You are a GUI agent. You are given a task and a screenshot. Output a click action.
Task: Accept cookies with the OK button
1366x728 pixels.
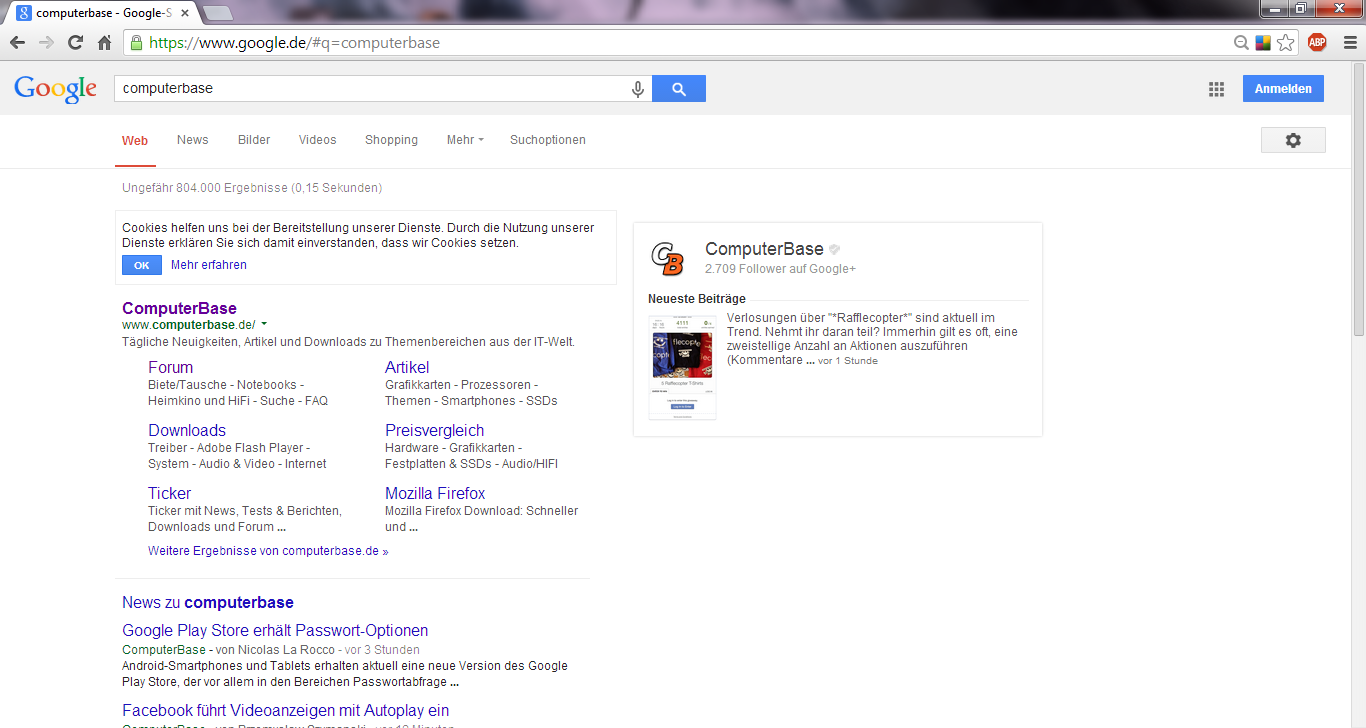141,265
